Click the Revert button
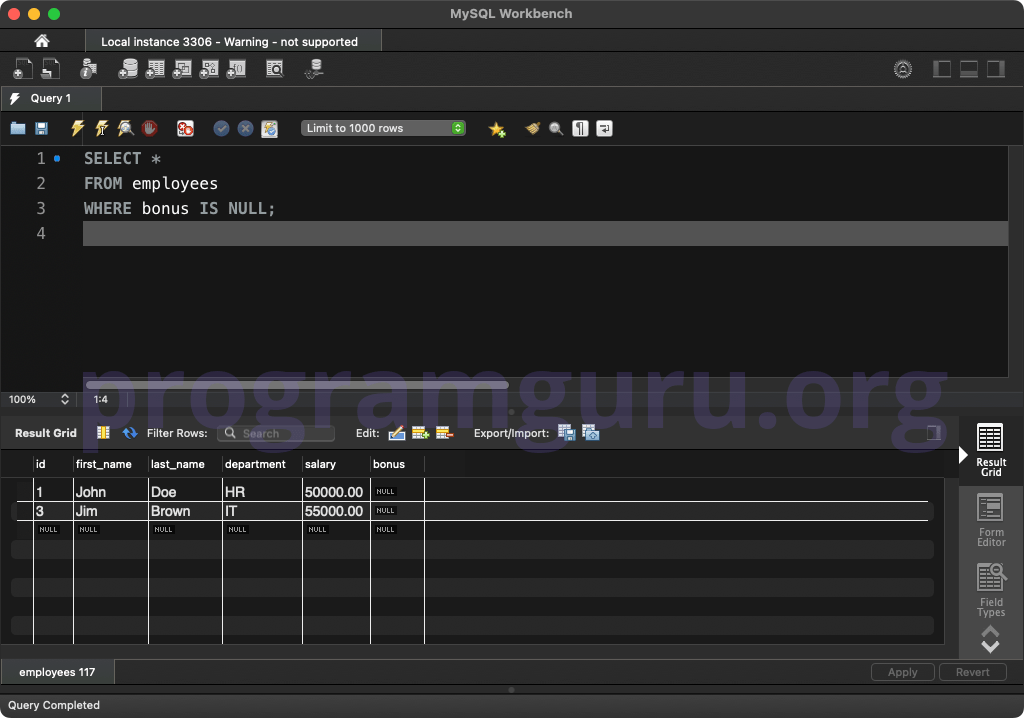 (972, 672)
